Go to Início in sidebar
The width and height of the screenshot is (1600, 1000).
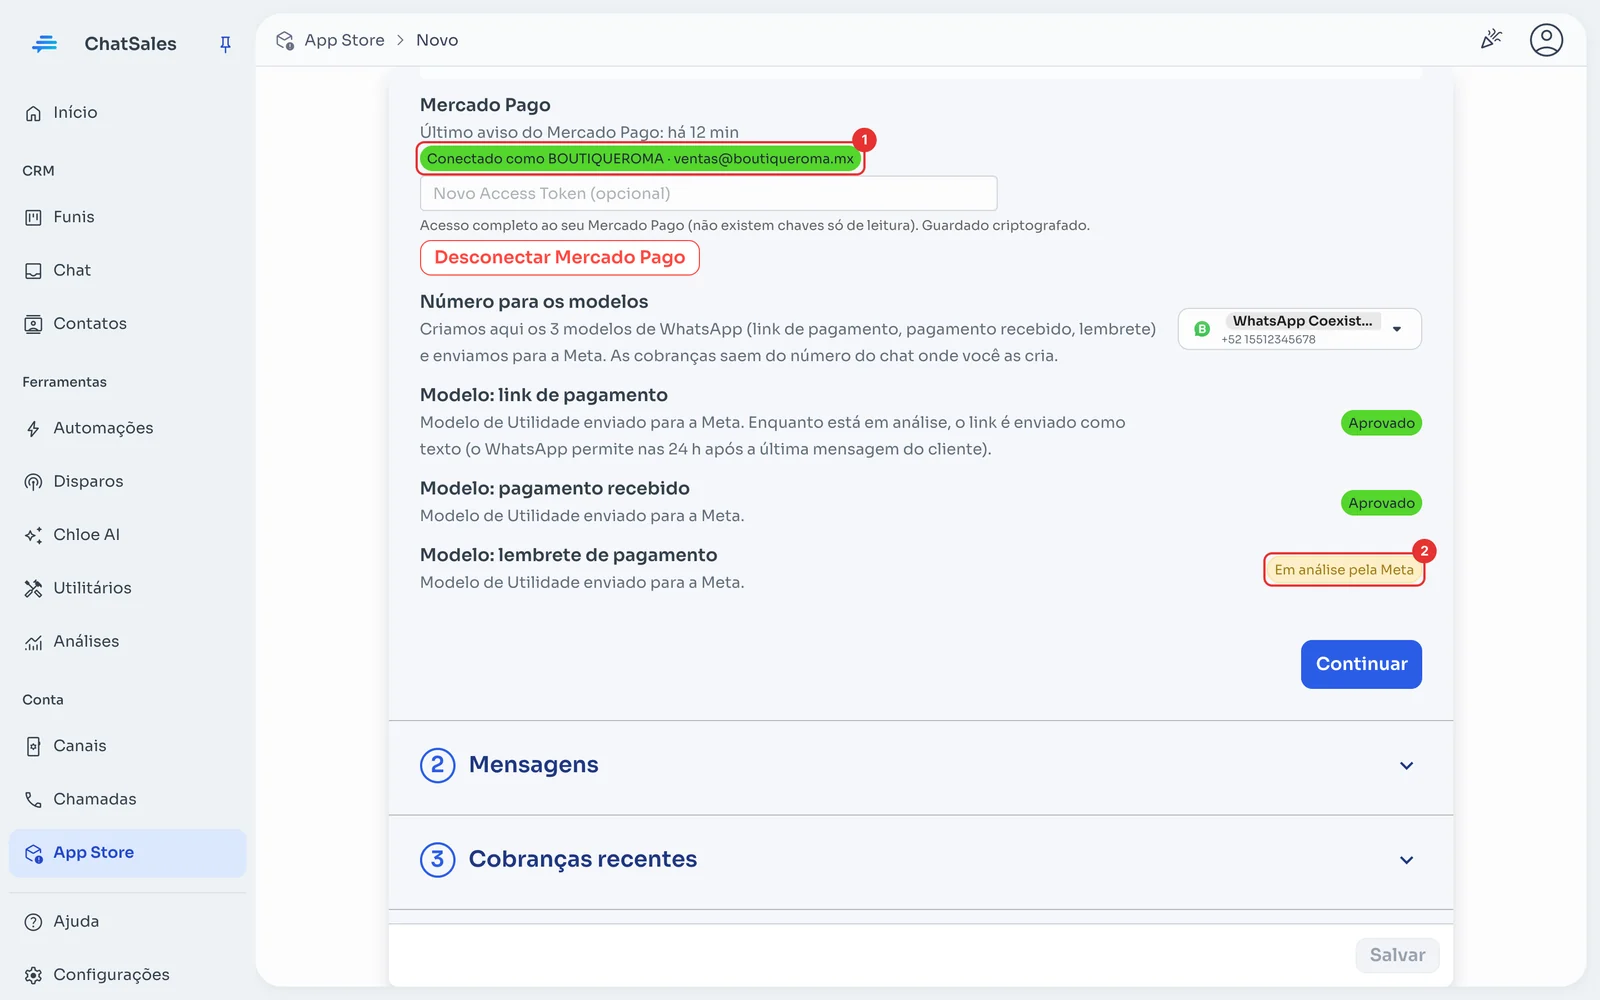pos(127,113)
